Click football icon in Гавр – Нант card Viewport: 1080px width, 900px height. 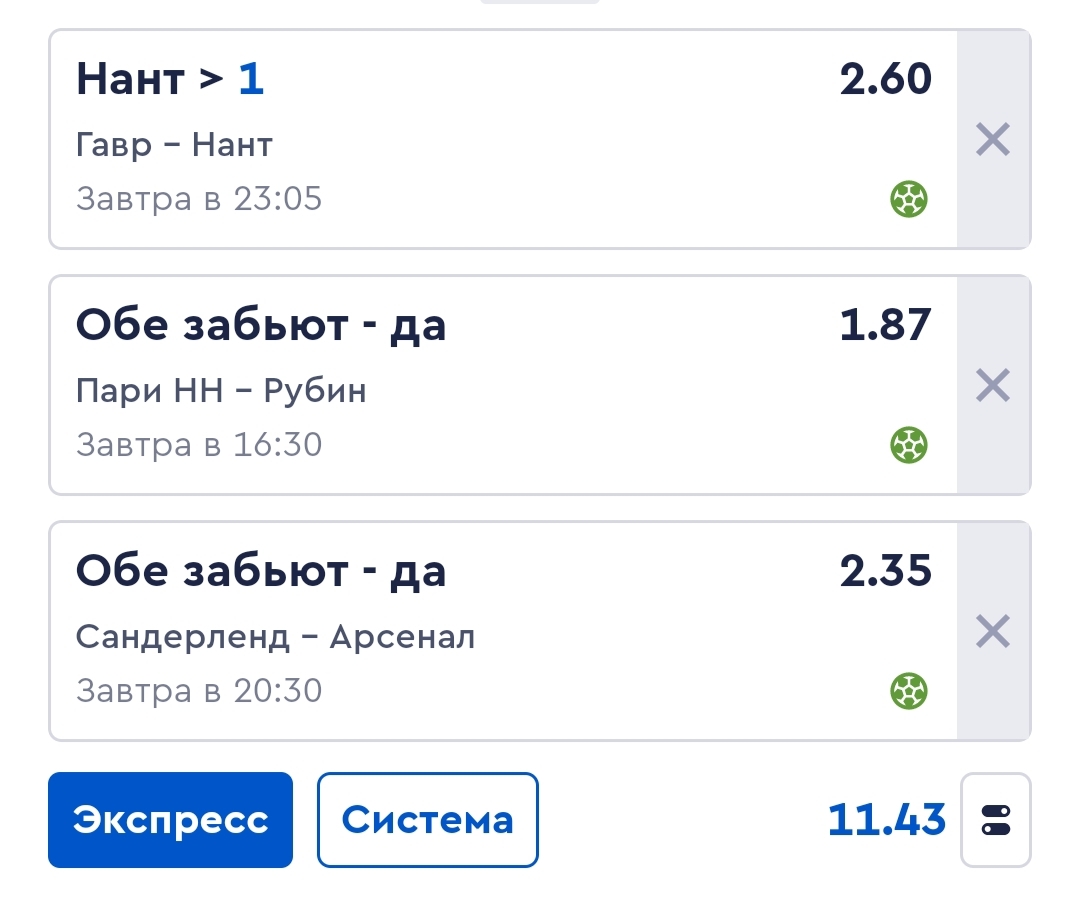pos(909,200)
